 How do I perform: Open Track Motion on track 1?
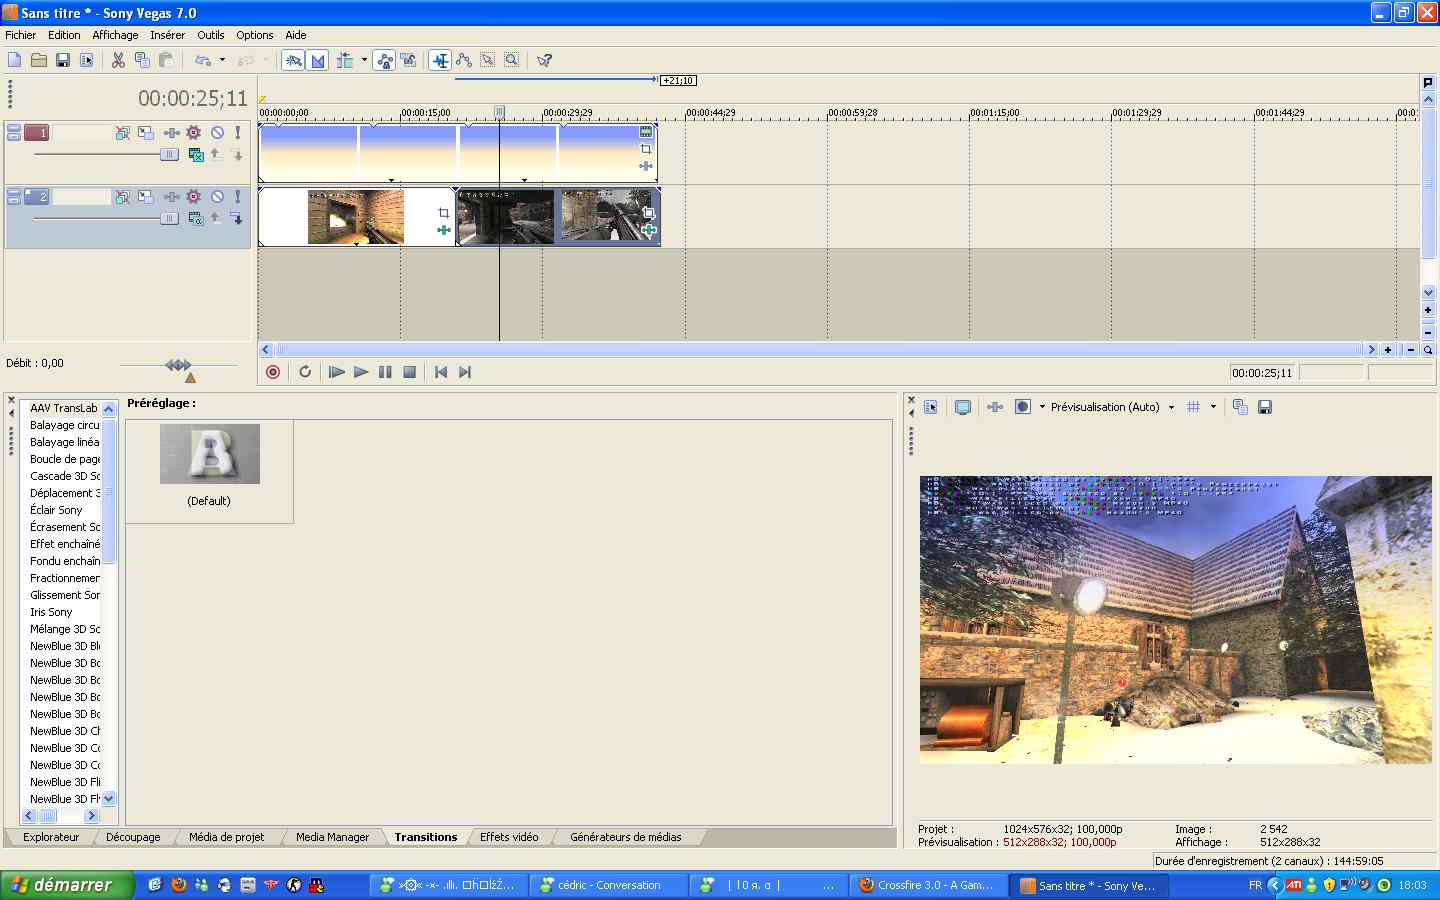[146, 132]
